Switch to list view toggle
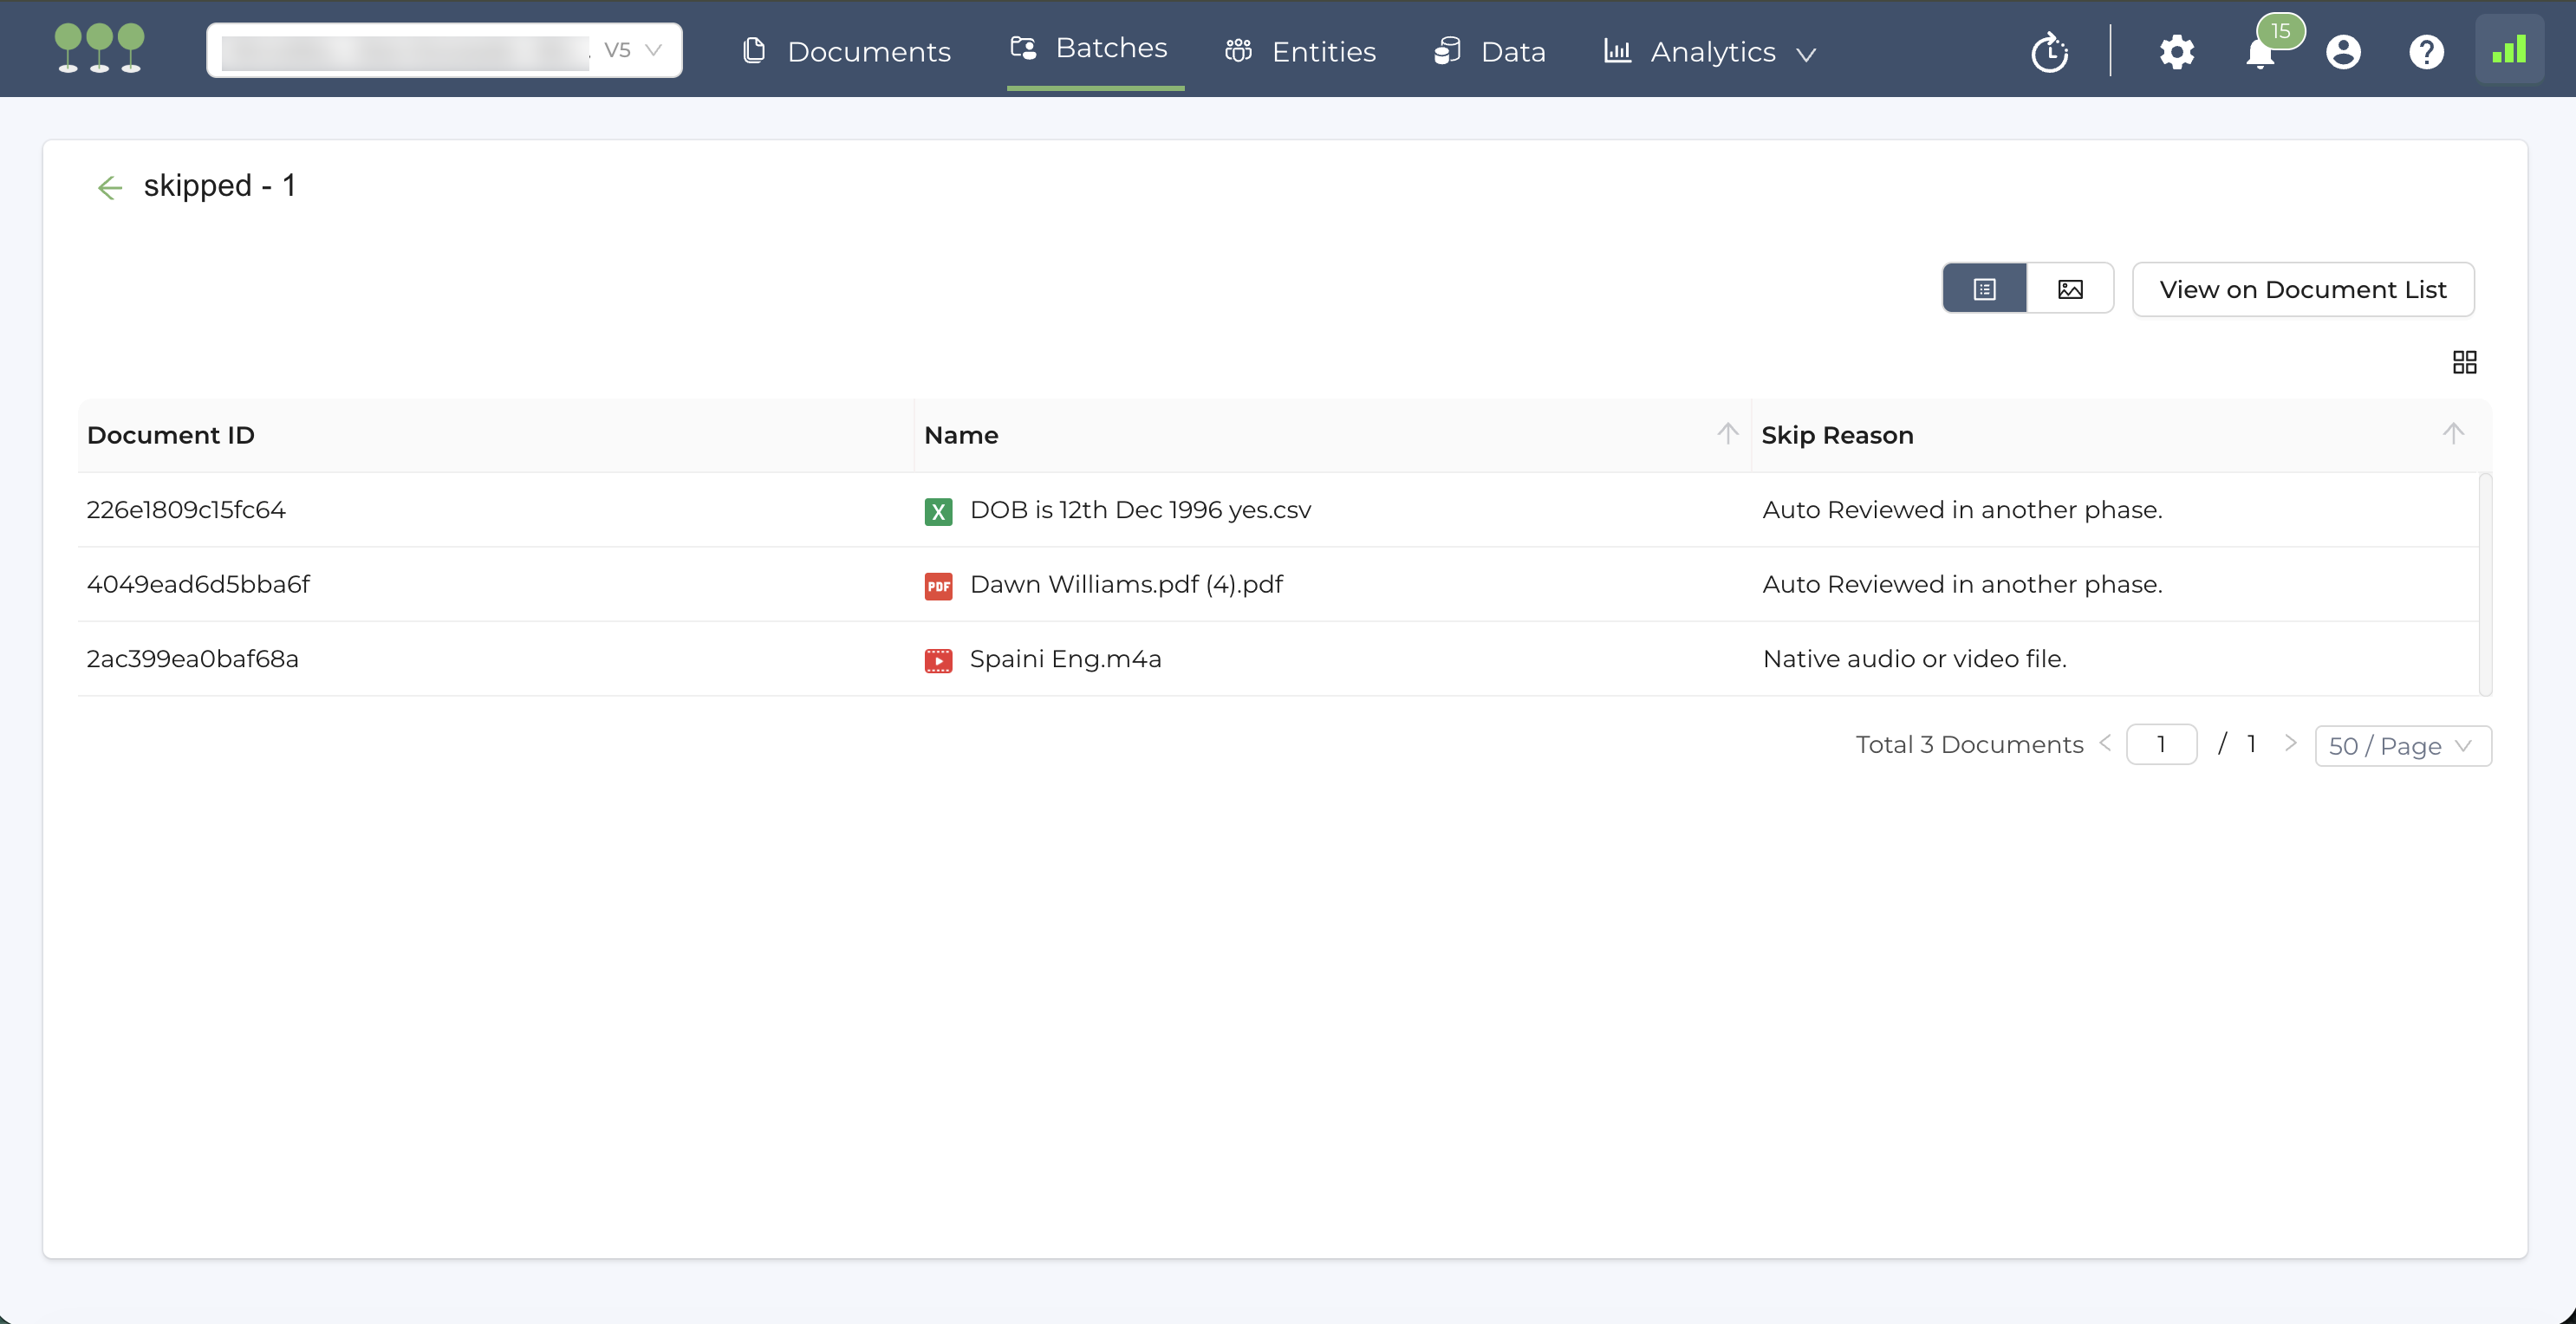Viewport: 2576px width, 1324px height. pyautogui.click(x=1985, y=289)
